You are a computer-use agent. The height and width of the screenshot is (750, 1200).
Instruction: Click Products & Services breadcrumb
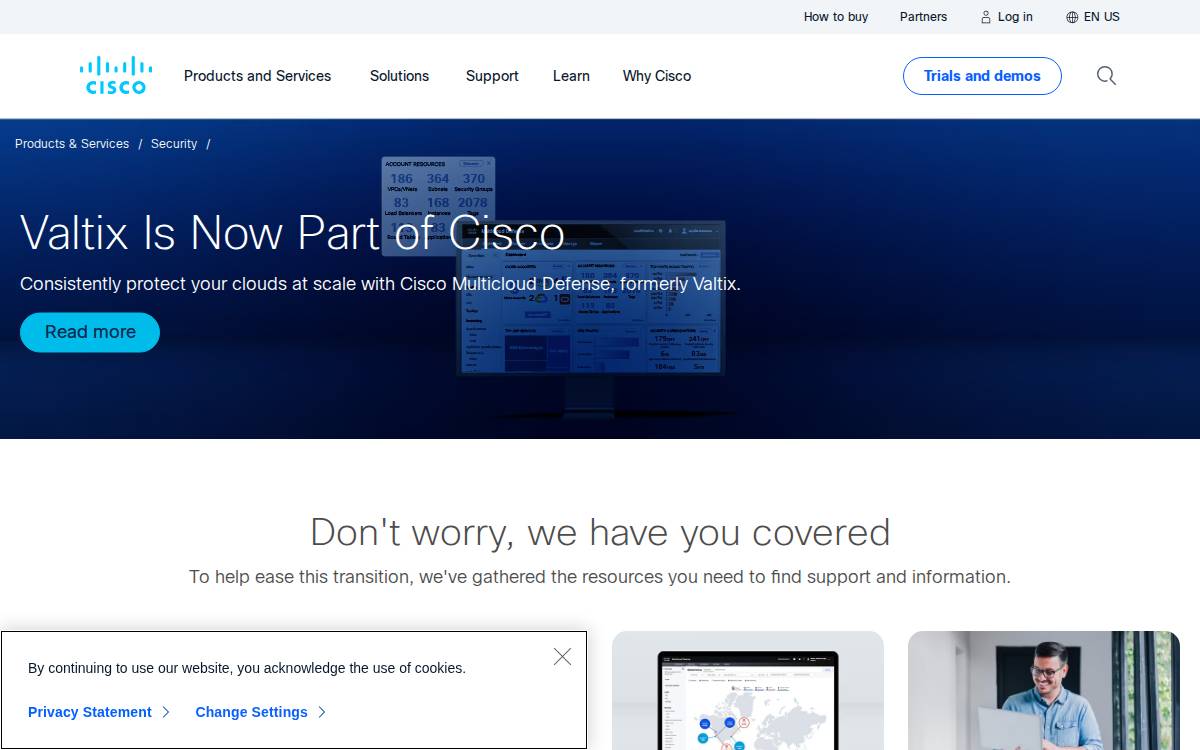click(72, 144)
